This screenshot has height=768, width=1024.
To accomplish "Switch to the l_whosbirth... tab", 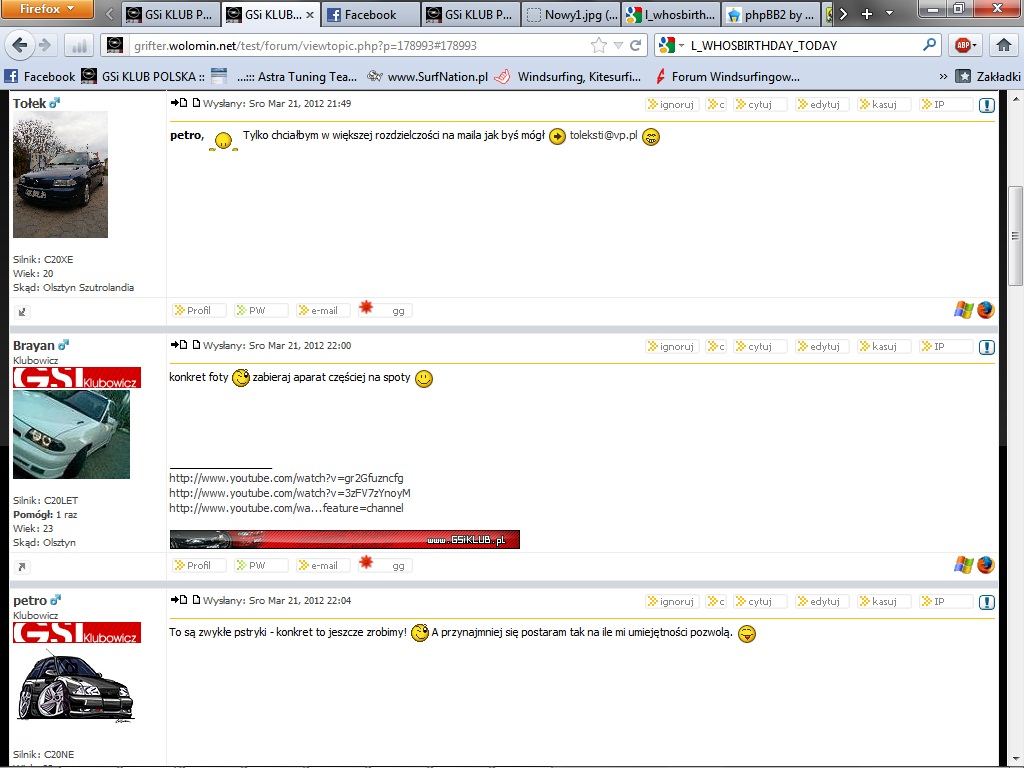I will (x=671, y=14).
